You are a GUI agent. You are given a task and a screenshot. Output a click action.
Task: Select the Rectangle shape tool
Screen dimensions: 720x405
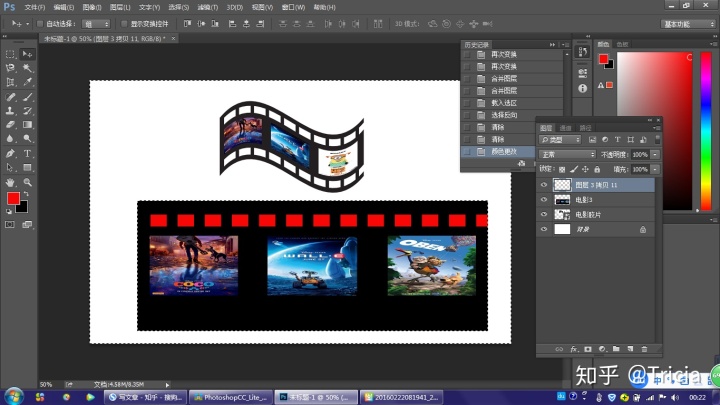[x=28, y=168]
